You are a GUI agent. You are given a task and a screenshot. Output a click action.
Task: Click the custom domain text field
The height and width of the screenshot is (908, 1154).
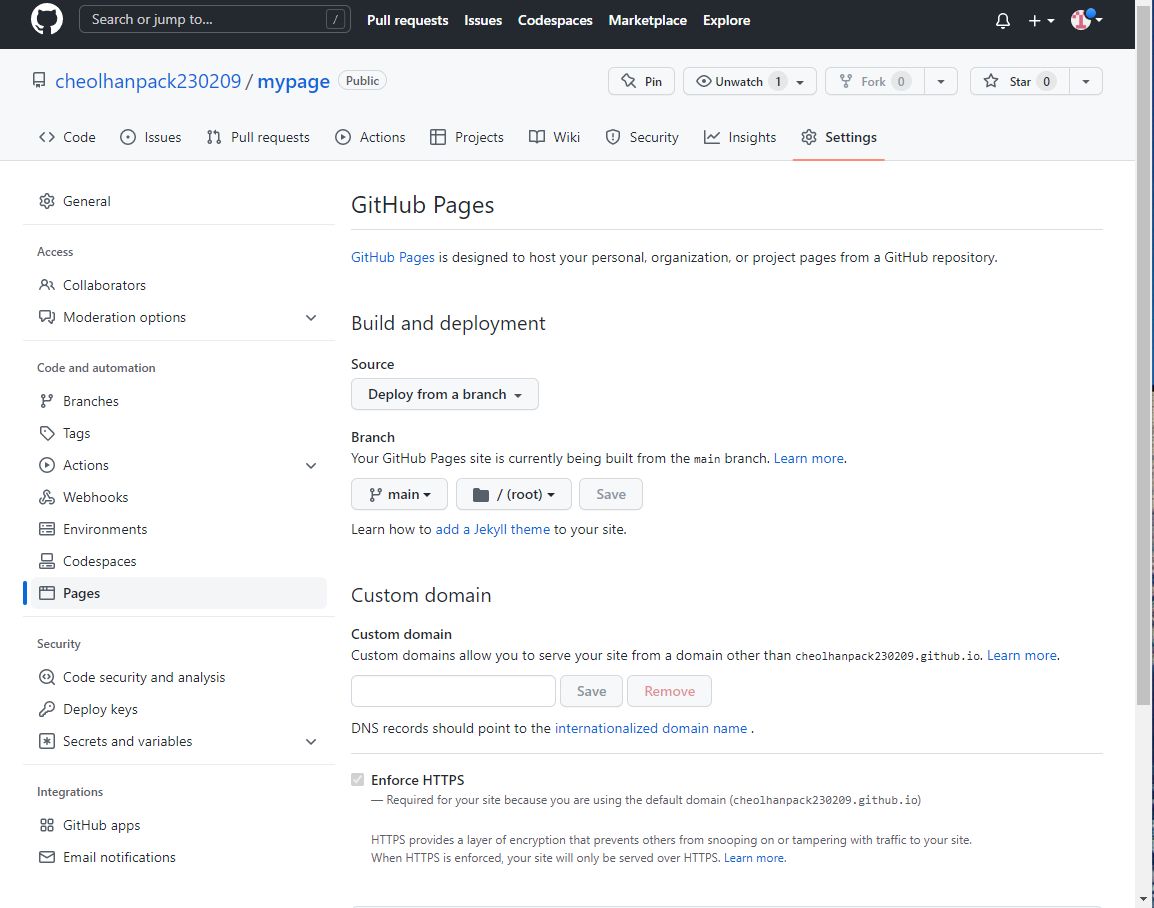(453, 691)
